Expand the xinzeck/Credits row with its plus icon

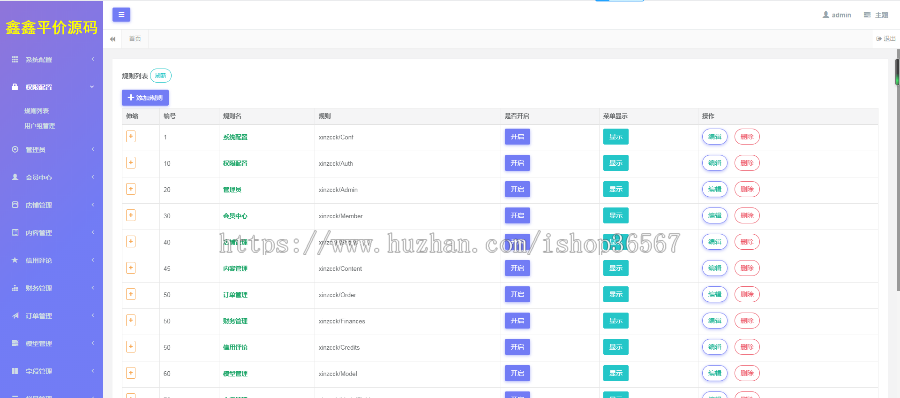(131, 347)
